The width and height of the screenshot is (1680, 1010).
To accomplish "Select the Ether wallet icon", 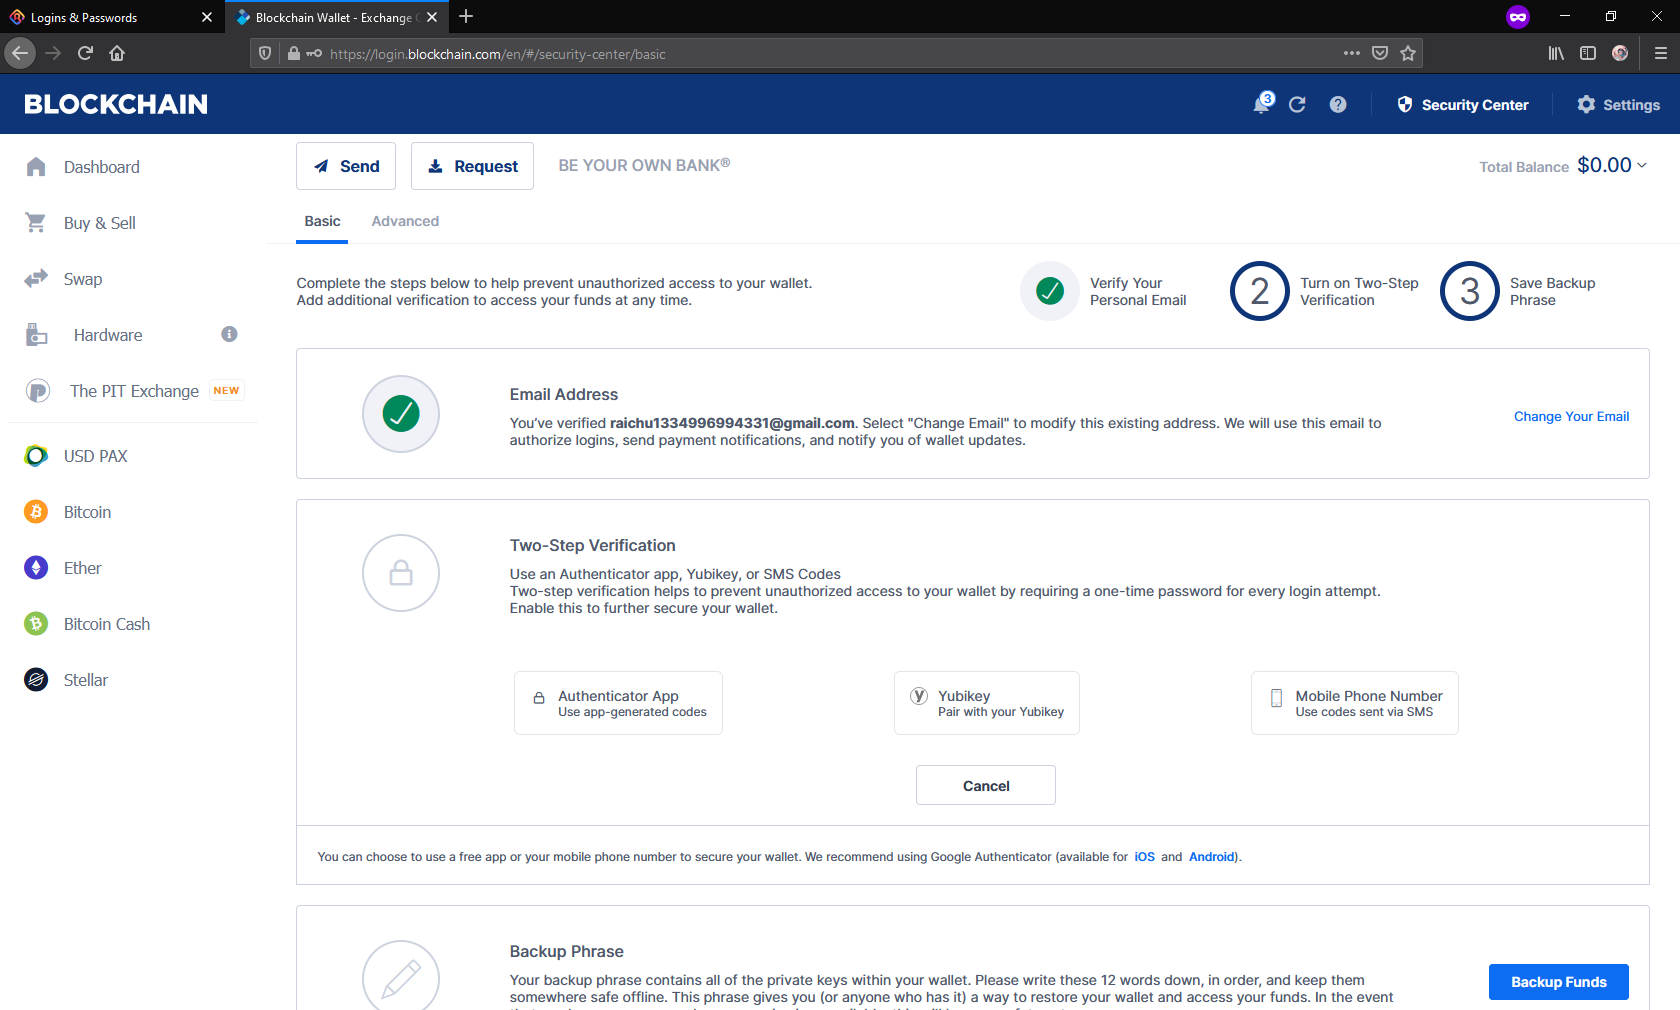I will coord(36,568).
